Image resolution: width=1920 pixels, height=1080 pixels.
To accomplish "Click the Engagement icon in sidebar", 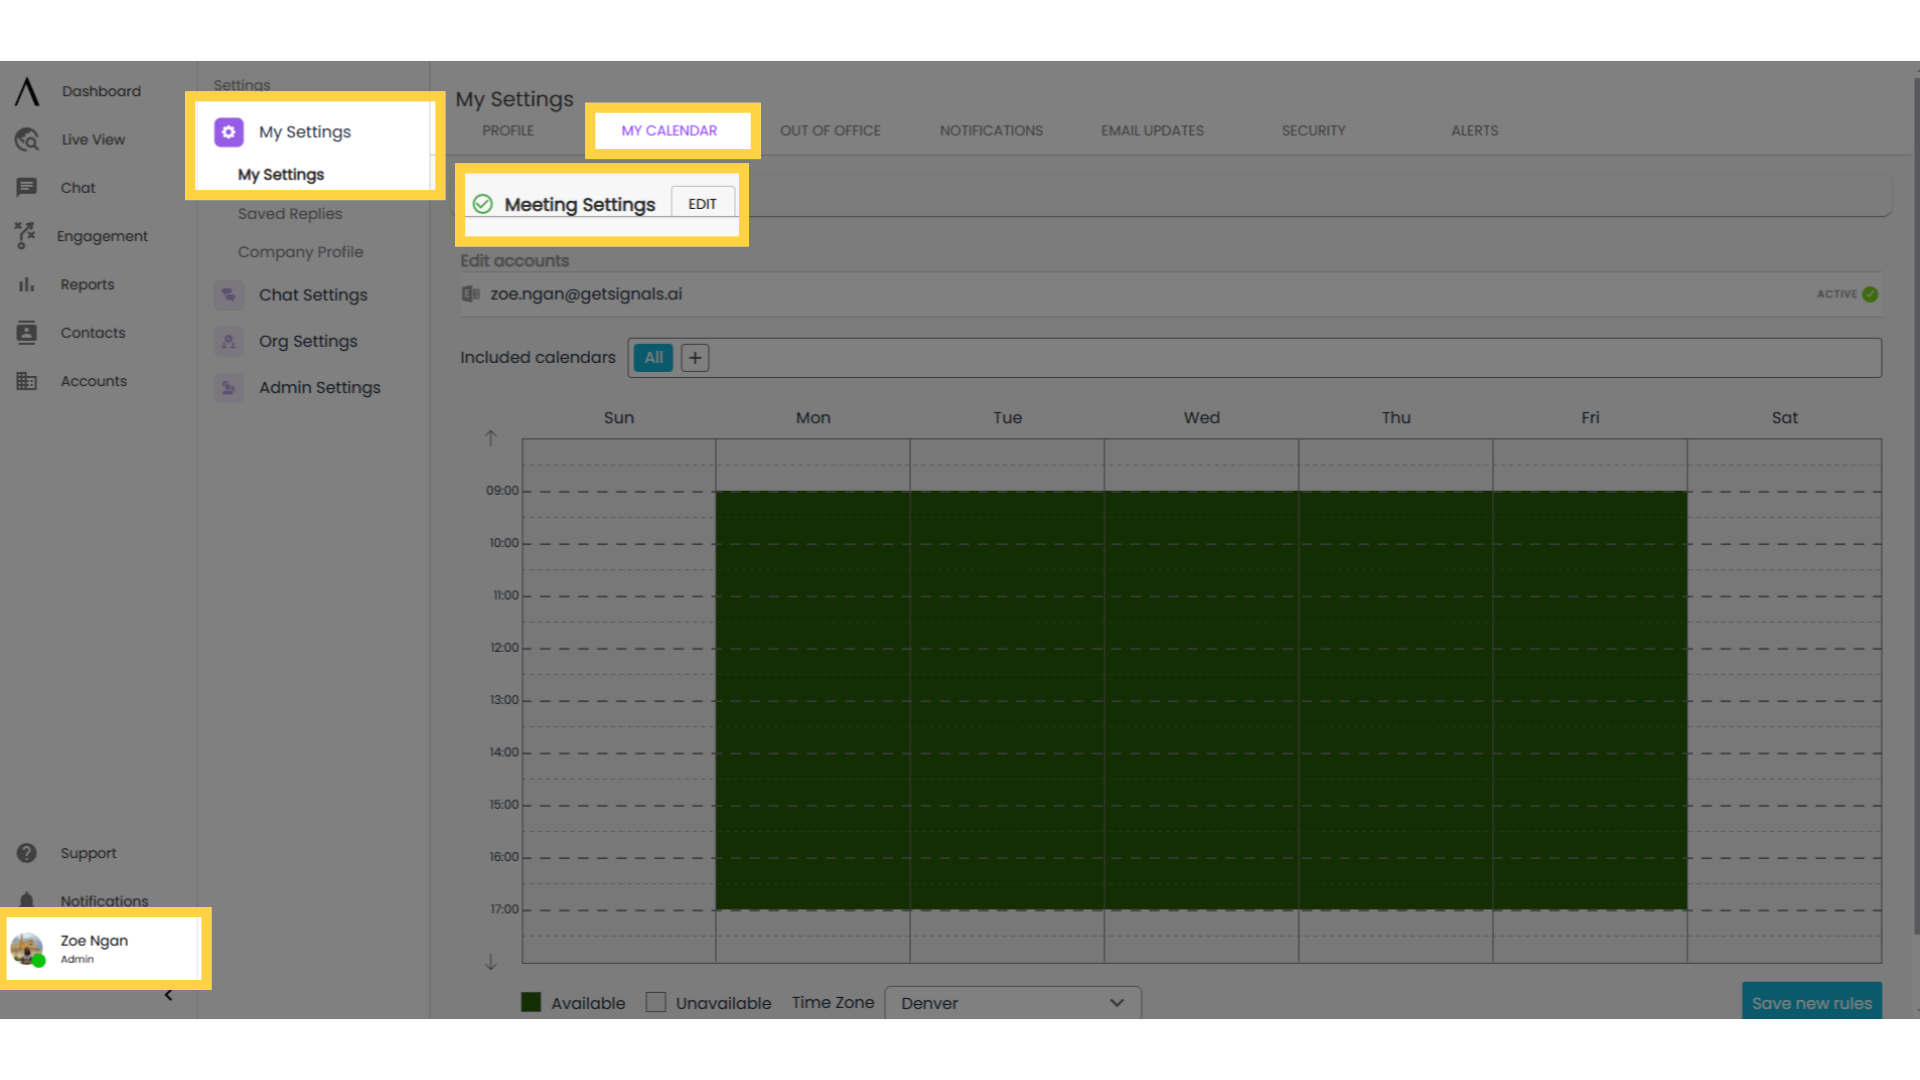I will pyautogui.click(x=24, y=235).
